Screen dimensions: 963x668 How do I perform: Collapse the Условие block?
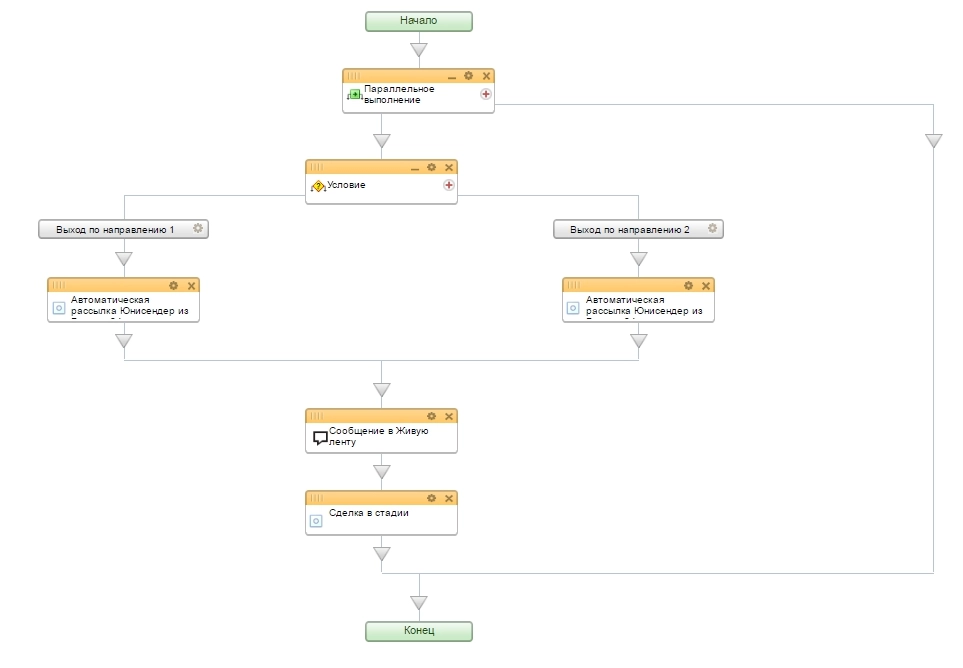(414, 168)
